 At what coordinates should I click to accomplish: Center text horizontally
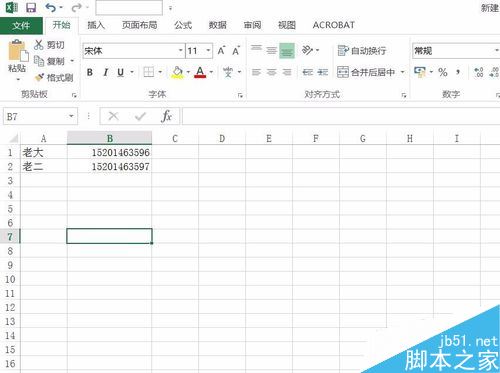(x=272, y=72)
